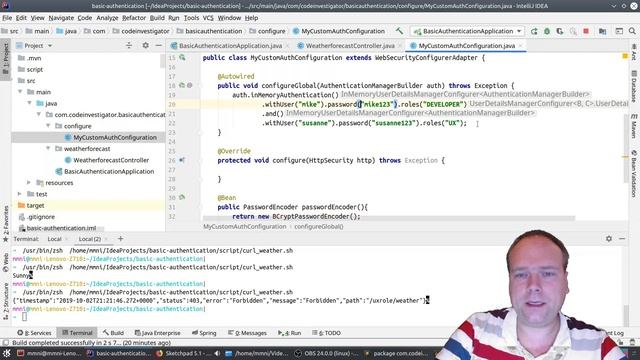This screenshot has height=360, width=640.
Task: Open the Favorites side tool window
Action: [x=6, y=223]
